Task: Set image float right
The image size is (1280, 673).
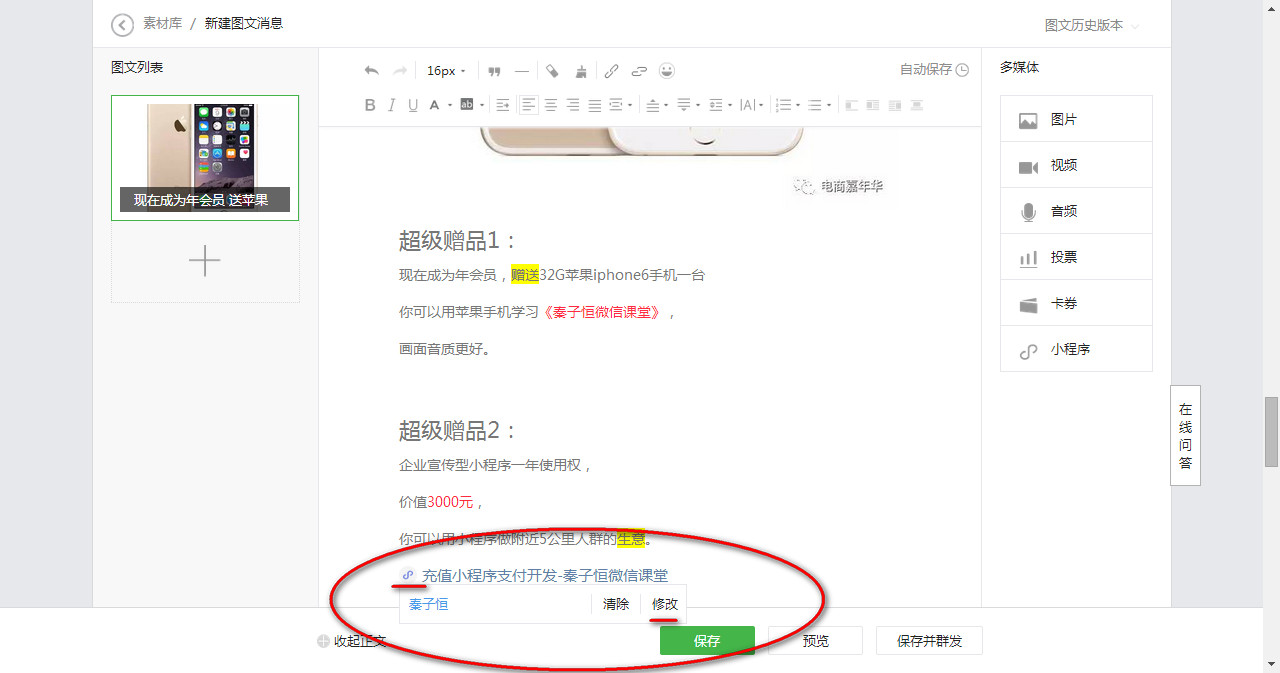Action: pyautogui.click(x=895, y=105)
